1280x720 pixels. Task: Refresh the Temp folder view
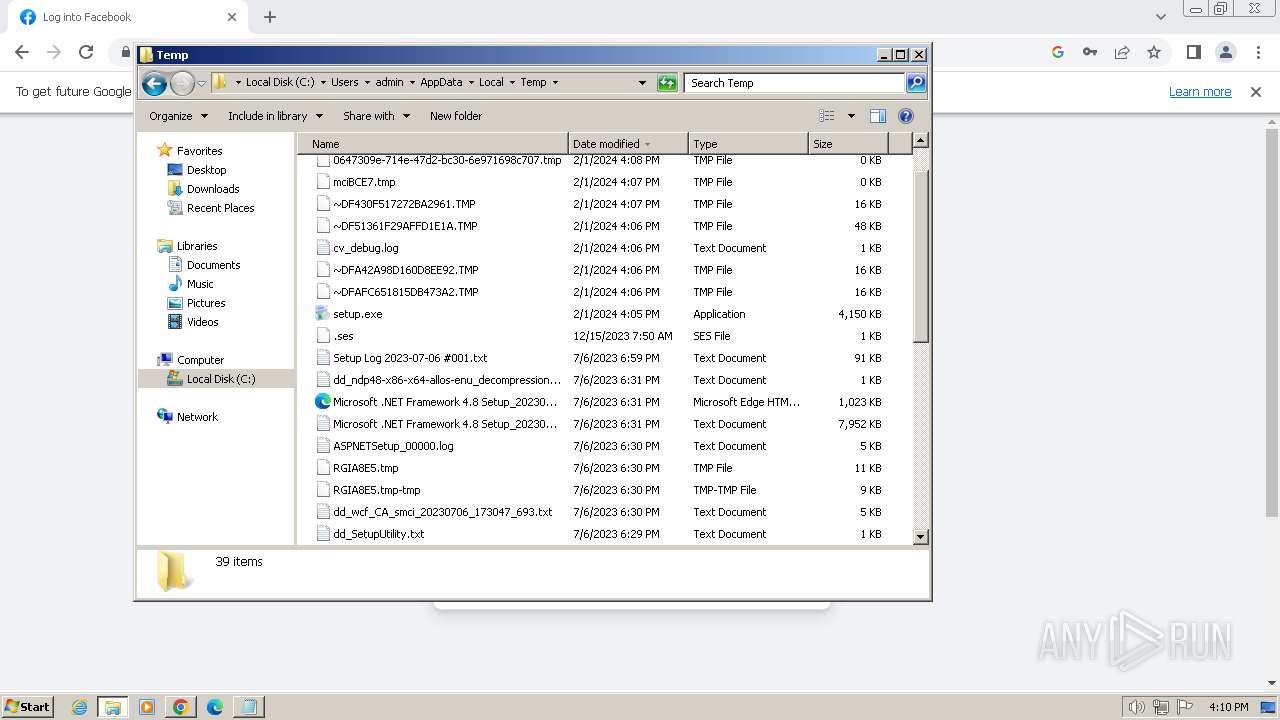pos(667,83)
